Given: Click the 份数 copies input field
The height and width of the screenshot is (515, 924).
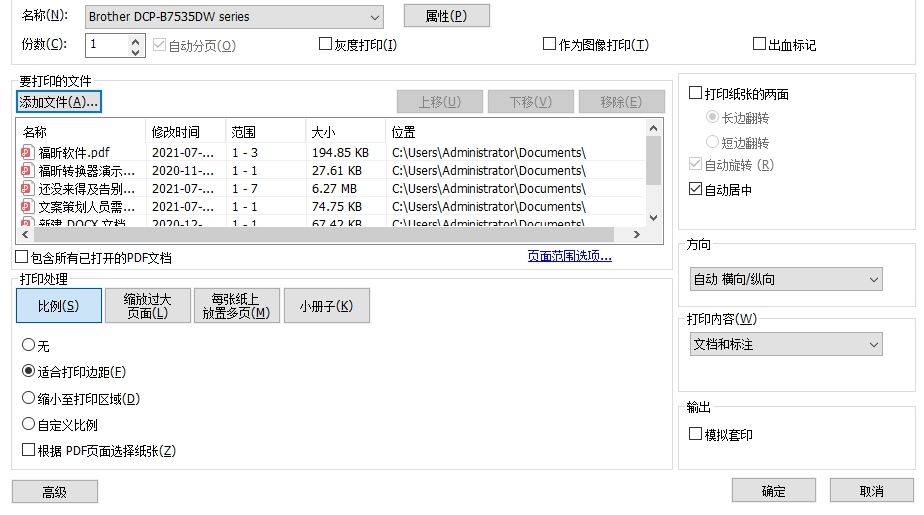Looking at the screenshot, I should click(106, 45).
